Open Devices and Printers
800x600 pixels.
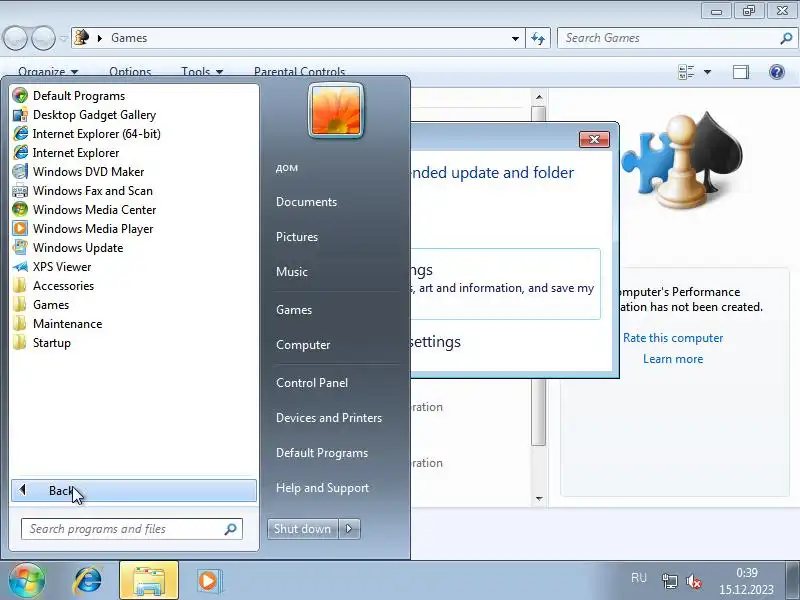point(329,418)
